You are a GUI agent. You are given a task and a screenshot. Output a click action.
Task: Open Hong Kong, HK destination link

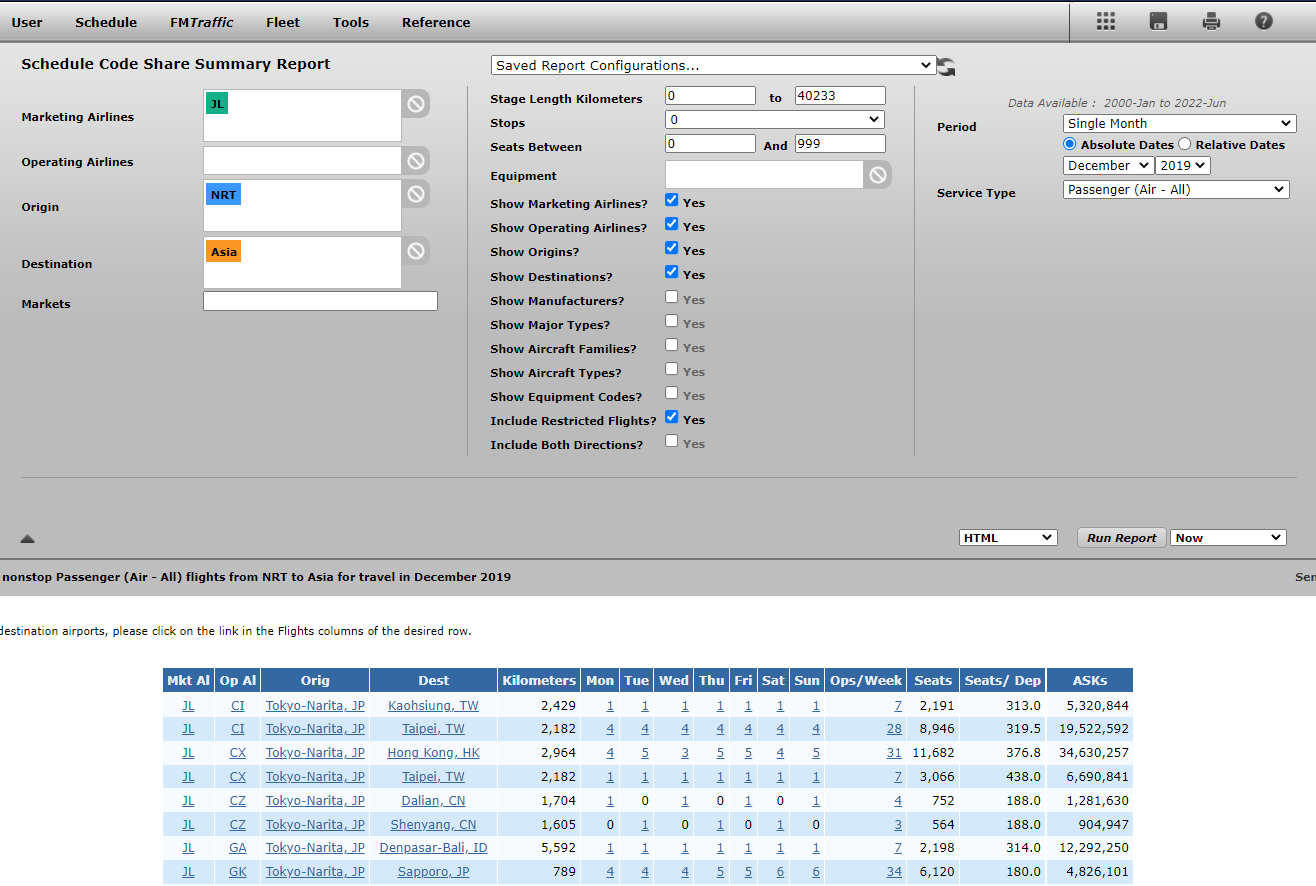433,753
